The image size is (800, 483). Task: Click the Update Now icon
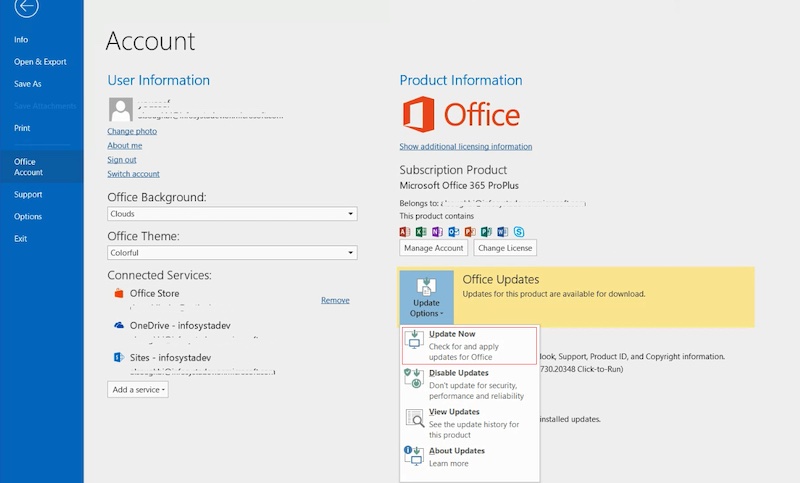(414, 339)
